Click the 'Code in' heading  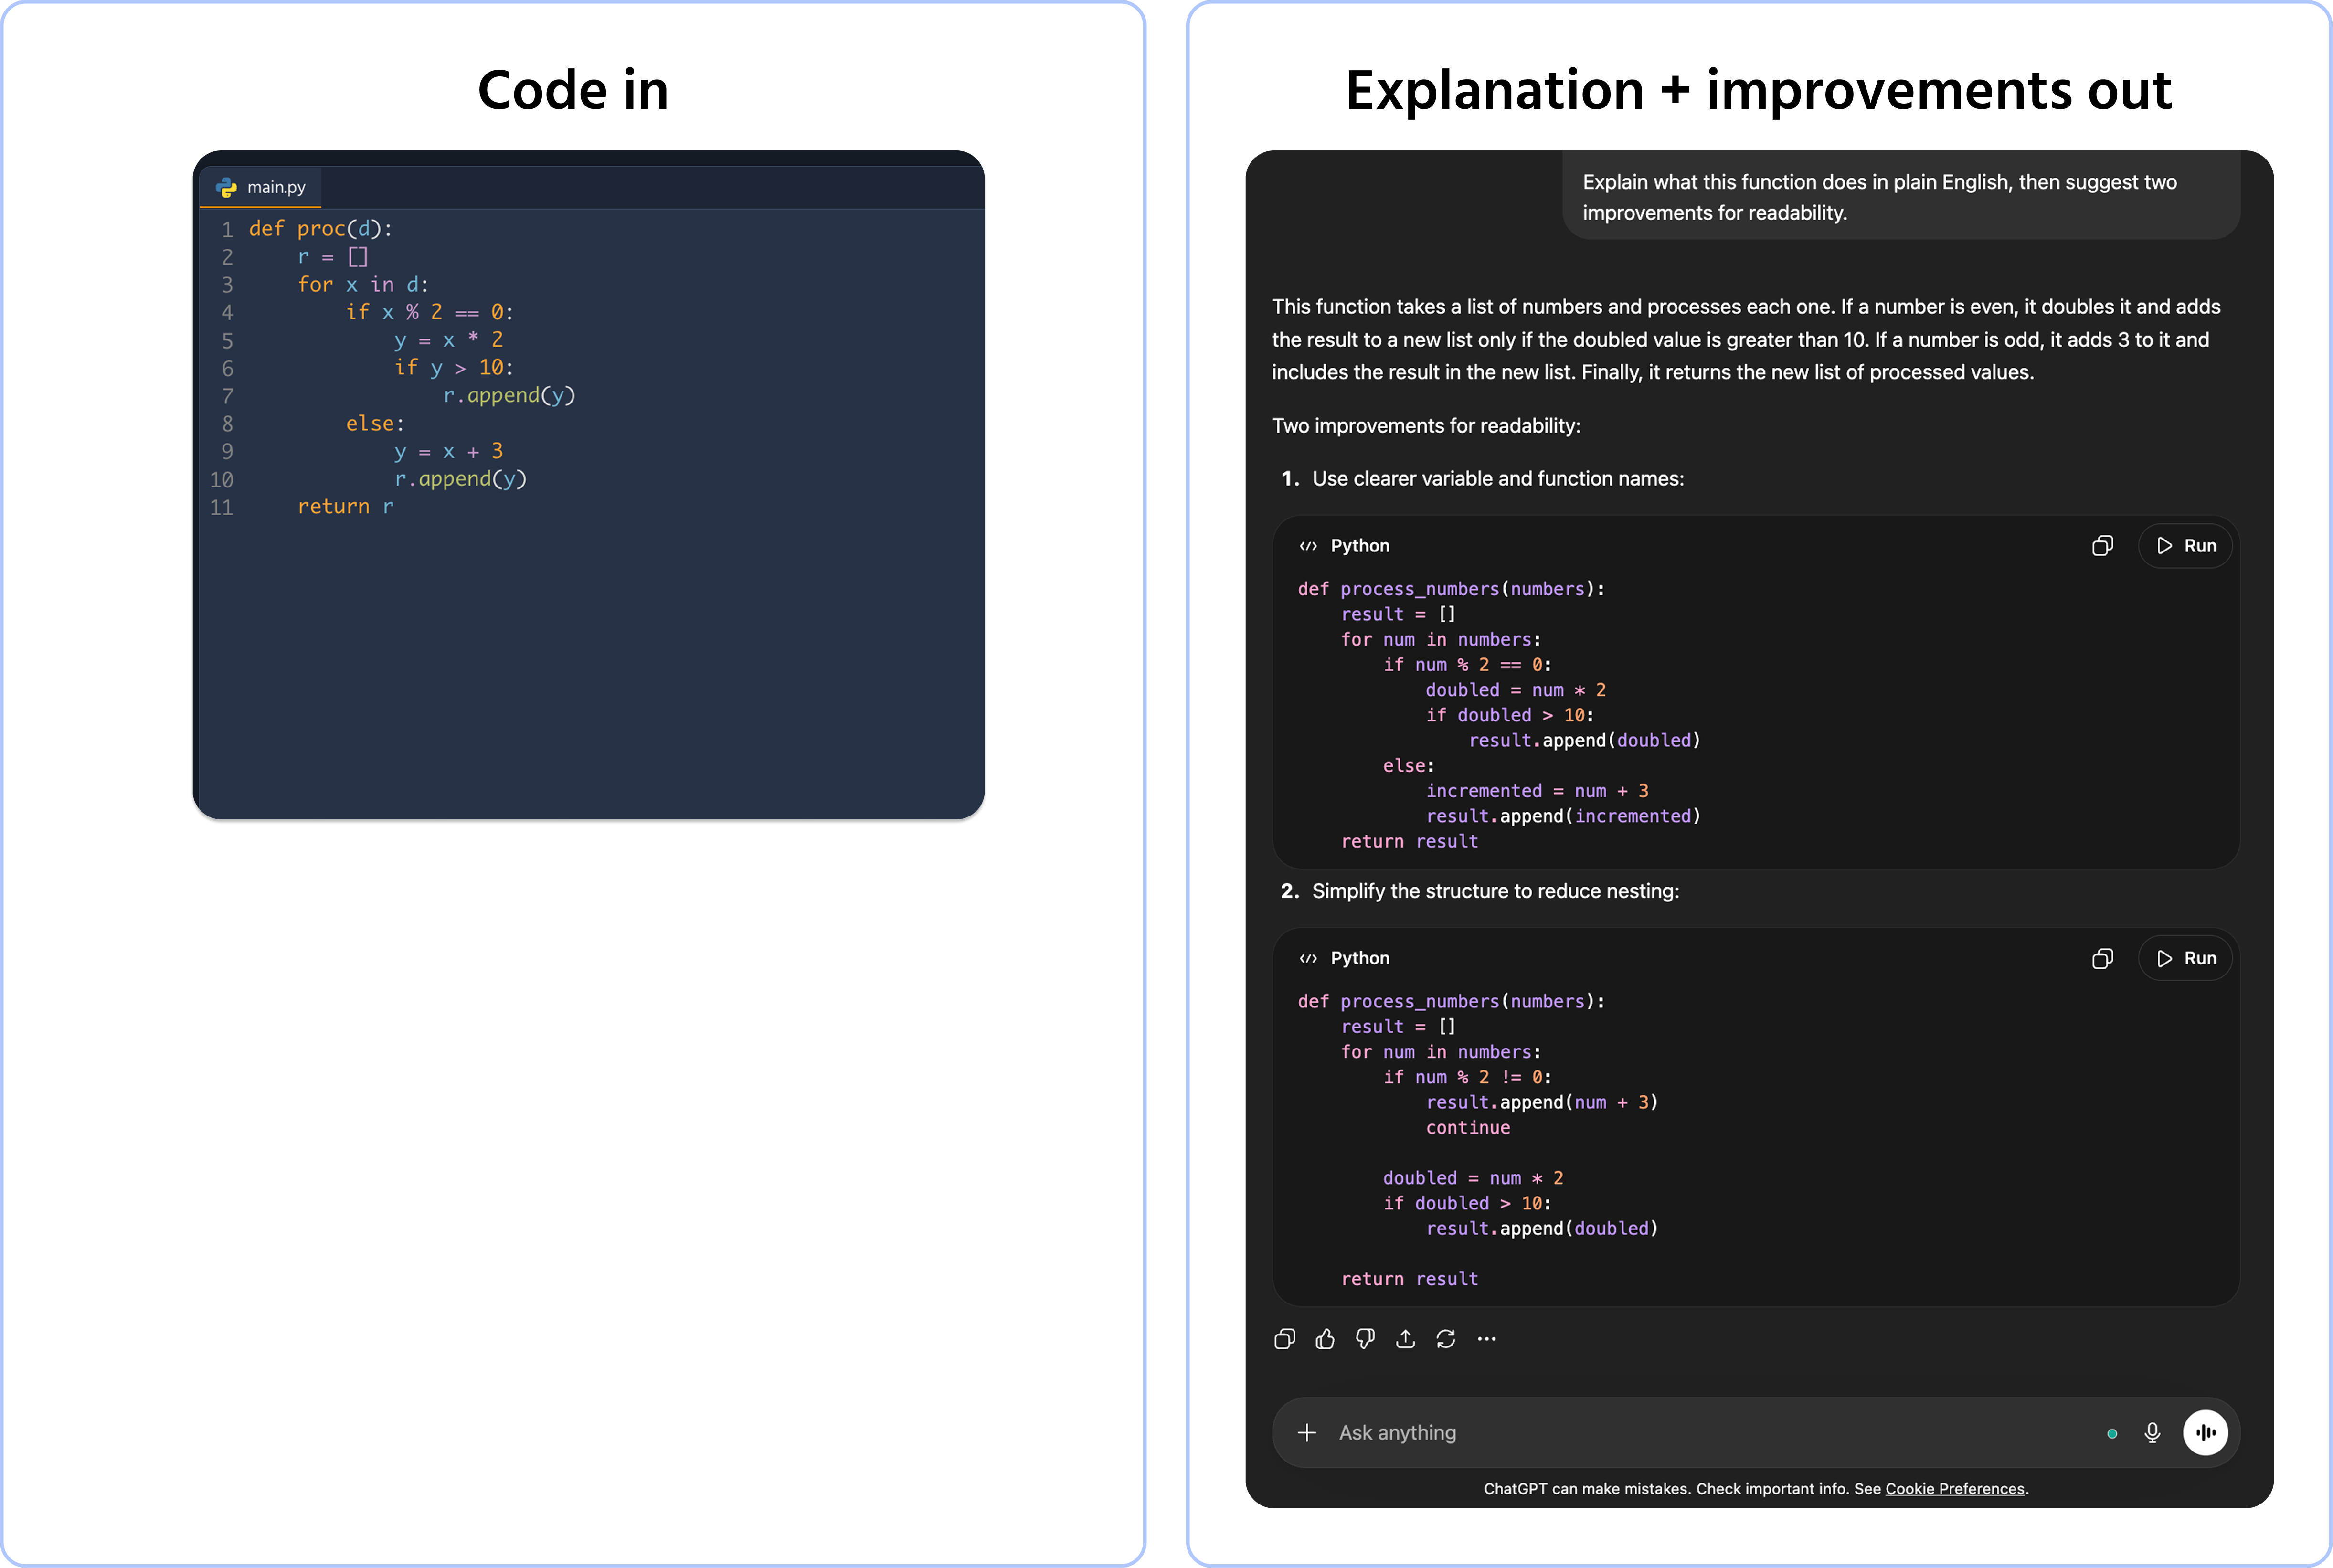tap(573, 90)
